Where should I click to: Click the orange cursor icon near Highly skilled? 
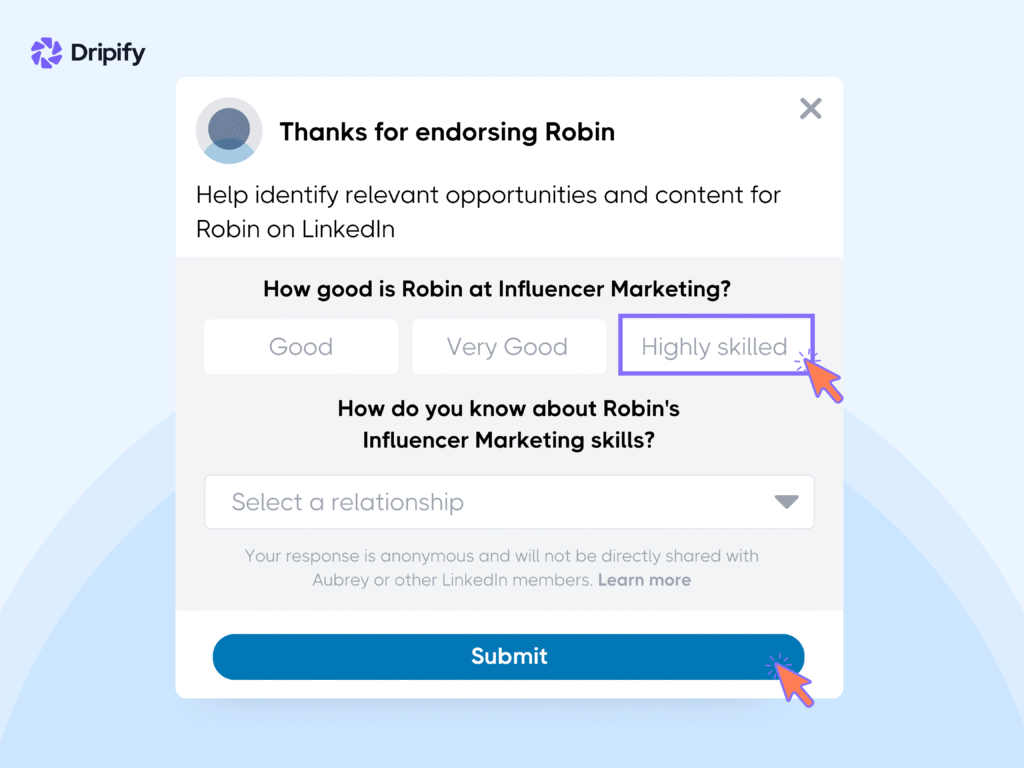pyautogui.click(x=820, y=378)
